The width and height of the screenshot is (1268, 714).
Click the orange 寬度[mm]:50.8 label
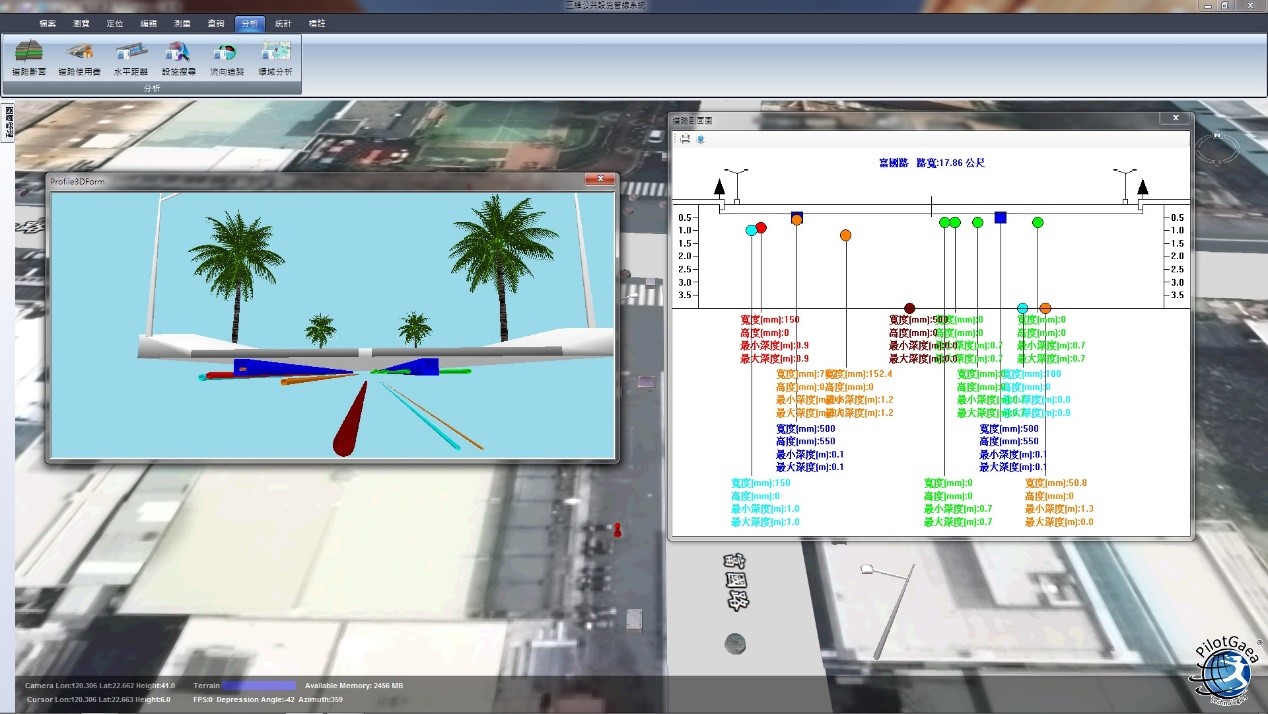[1056, 483]
